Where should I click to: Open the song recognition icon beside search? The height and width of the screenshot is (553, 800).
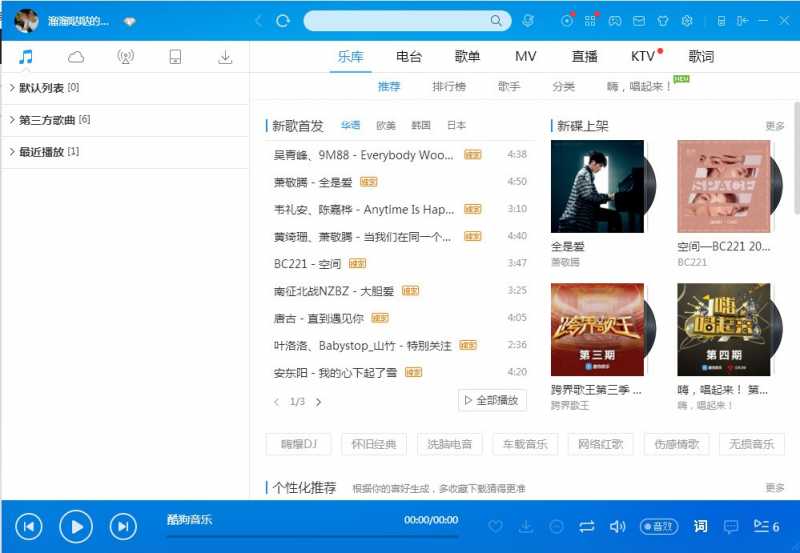[x=528, y=21]
